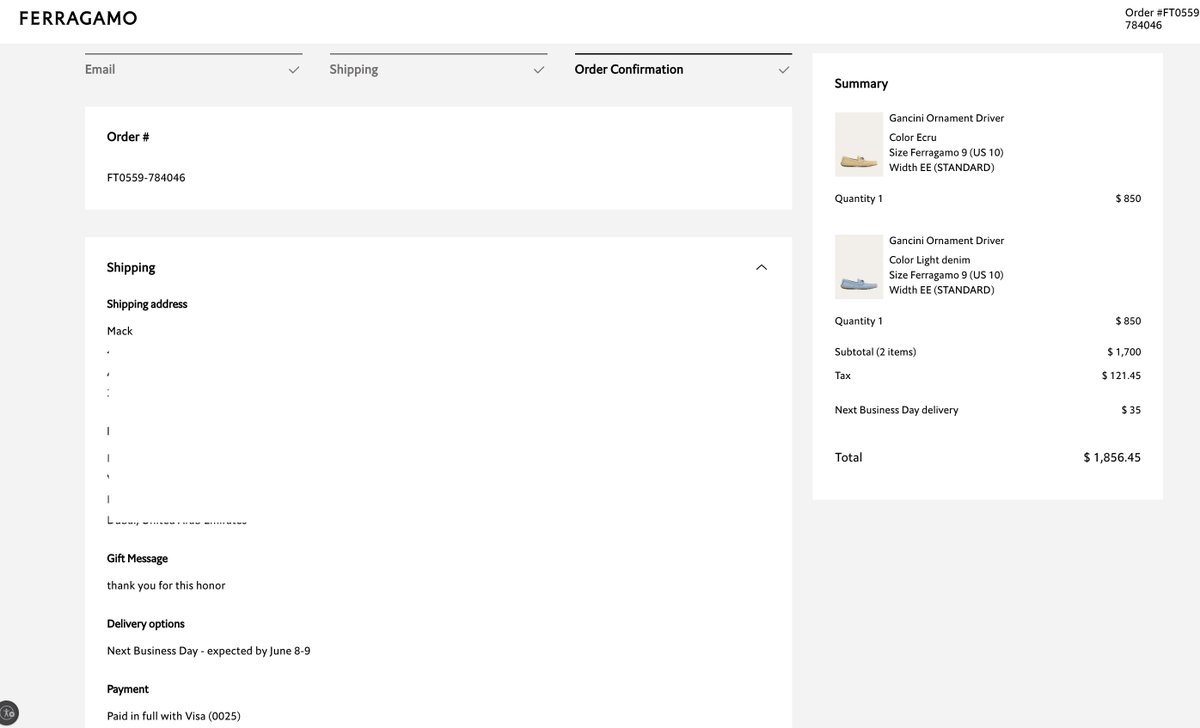
Task: Click 'Paid in full with Visa (0025)'
Action: (174, 716)
